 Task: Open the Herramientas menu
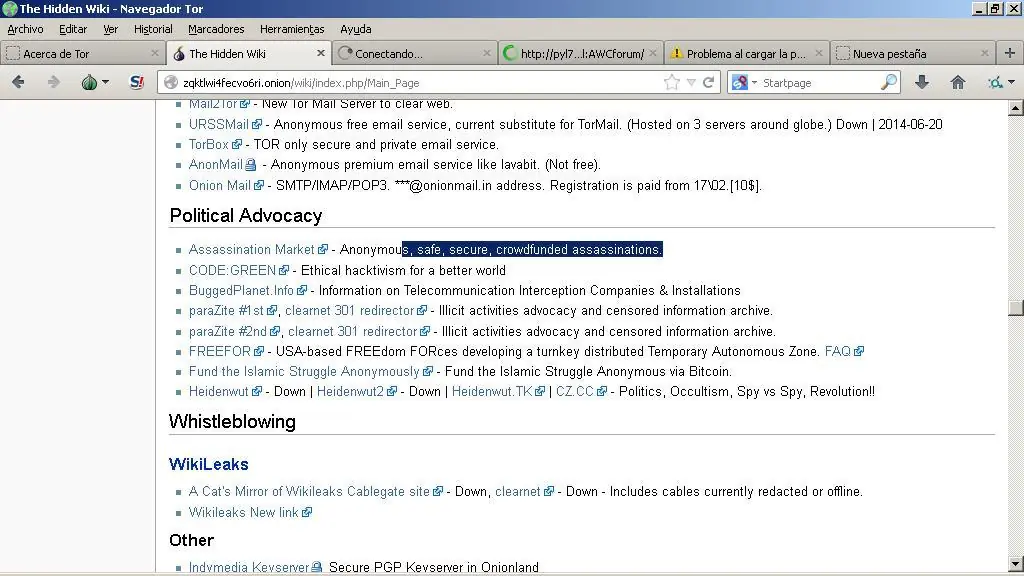click(x=292, y=29)
